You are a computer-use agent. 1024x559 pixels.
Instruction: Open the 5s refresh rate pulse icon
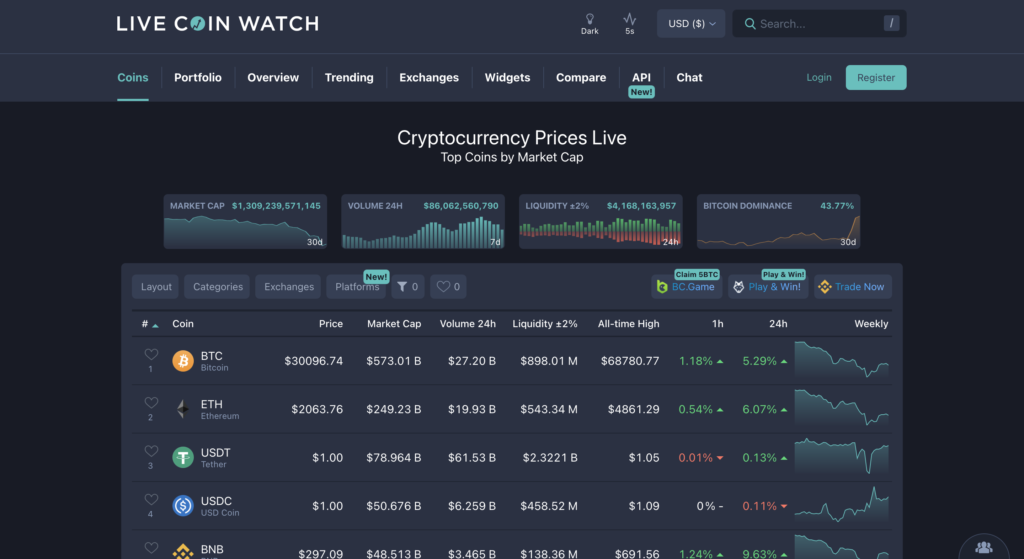pyautogui.click(x=630, y=19)
